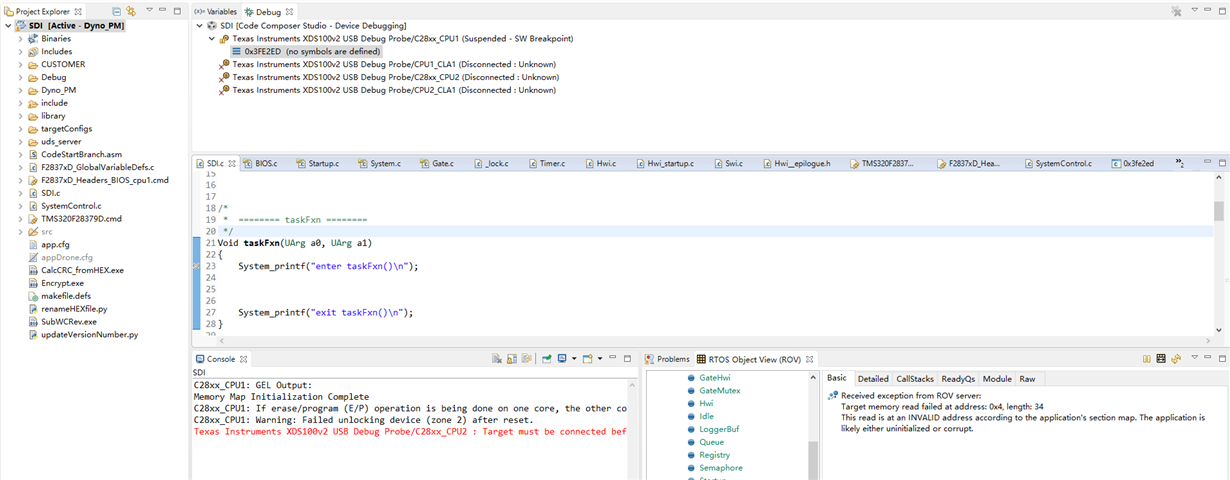
Task: Open the Detailed tab in ROV
Action: point(873,379)
